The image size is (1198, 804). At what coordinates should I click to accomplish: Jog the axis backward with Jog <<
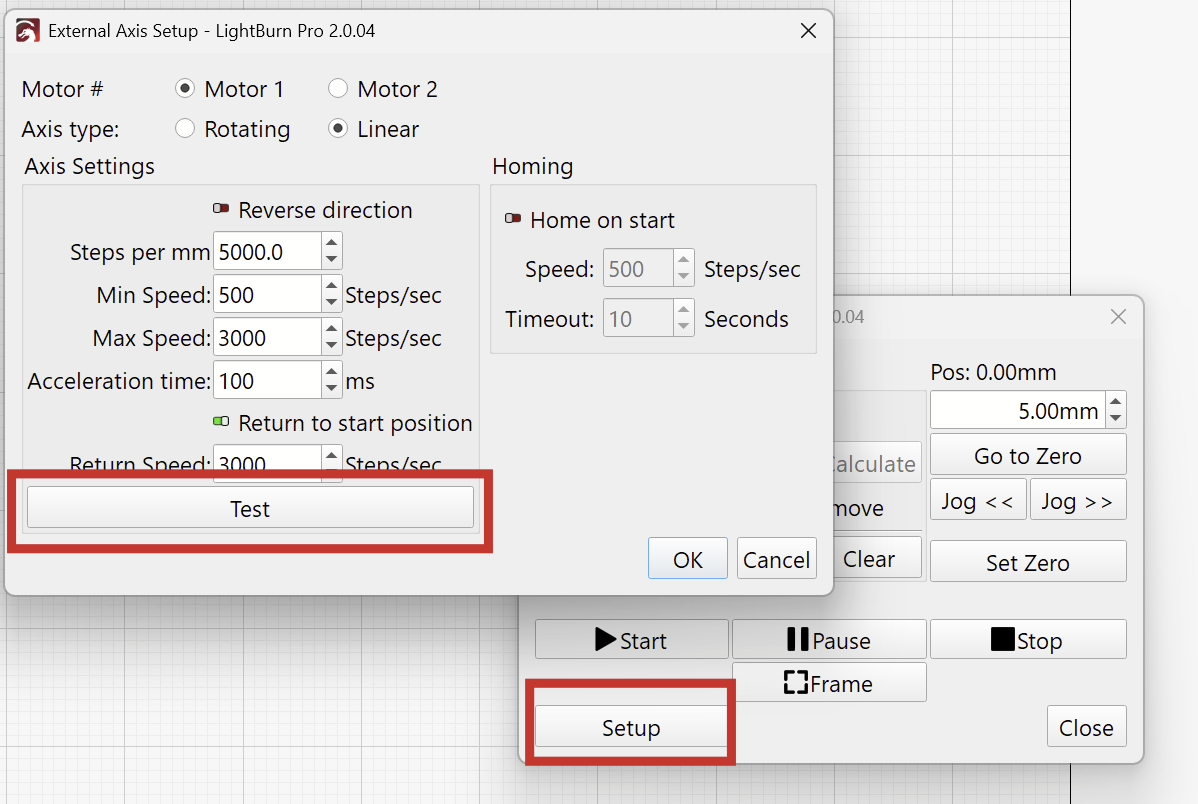click(978, 500)
